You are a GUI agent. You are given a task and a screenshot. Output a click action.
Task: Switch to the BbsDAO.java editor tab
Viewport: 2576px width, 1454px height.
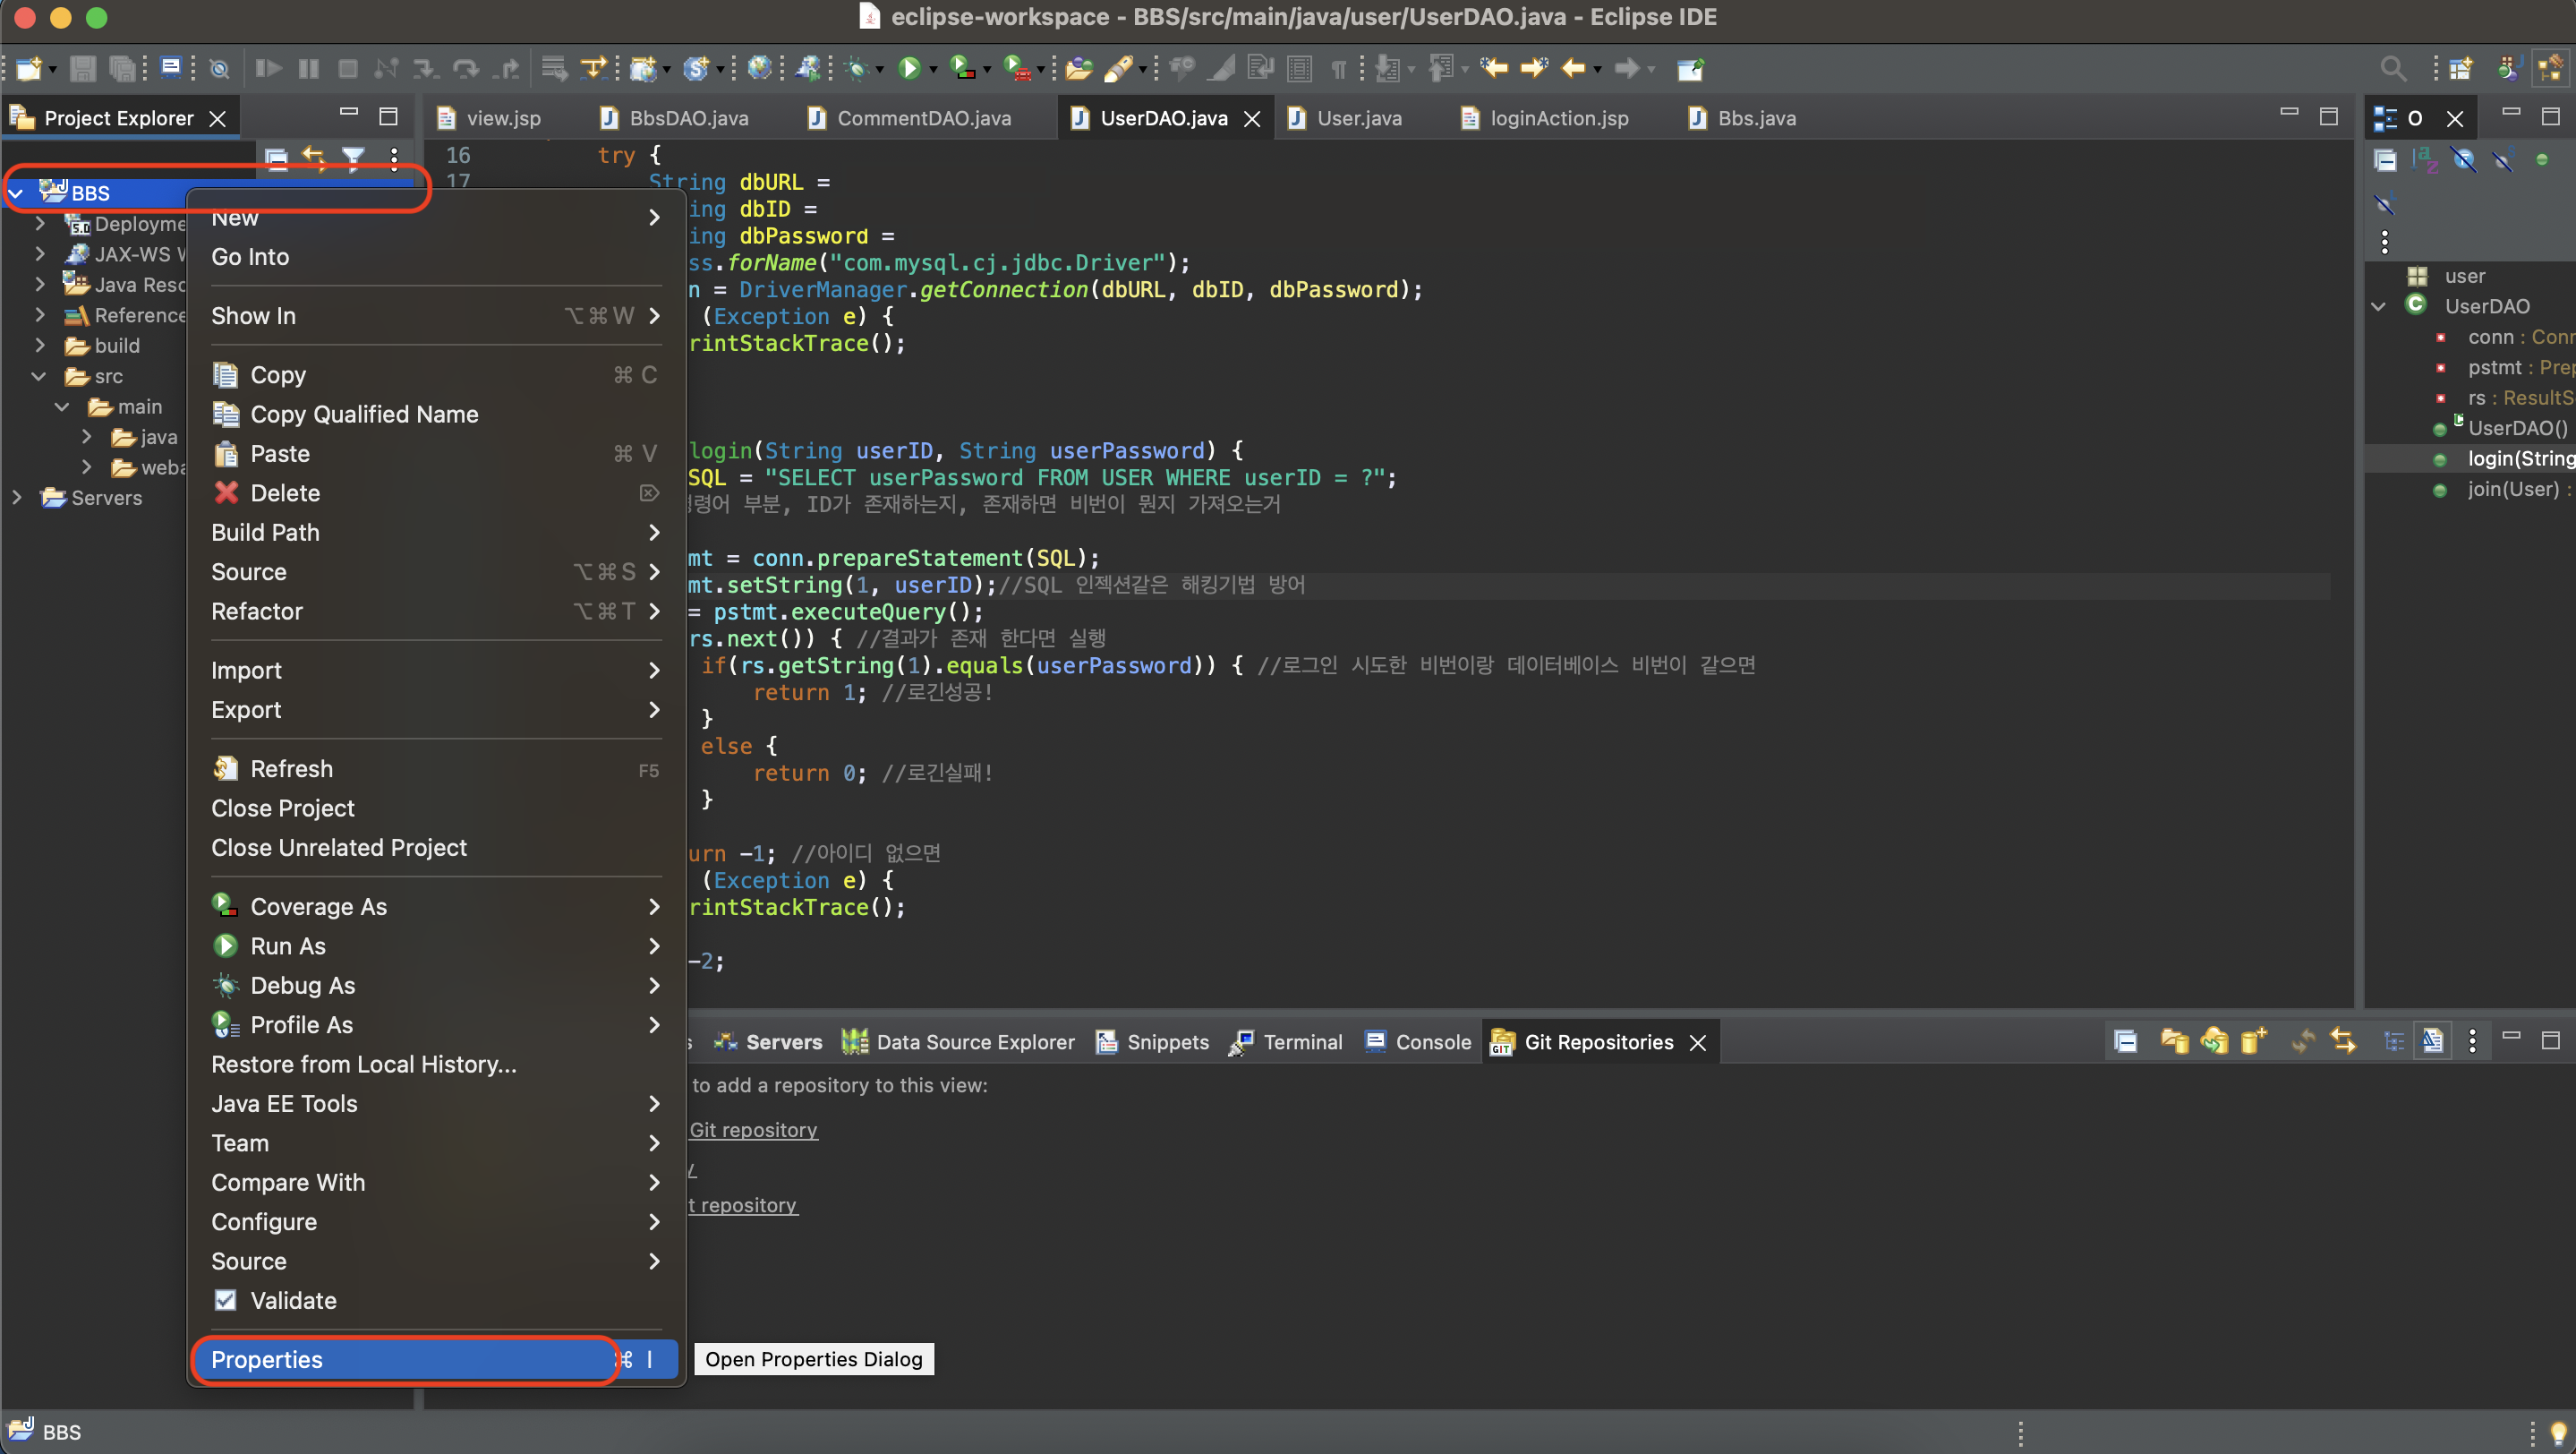click(688, 117)
